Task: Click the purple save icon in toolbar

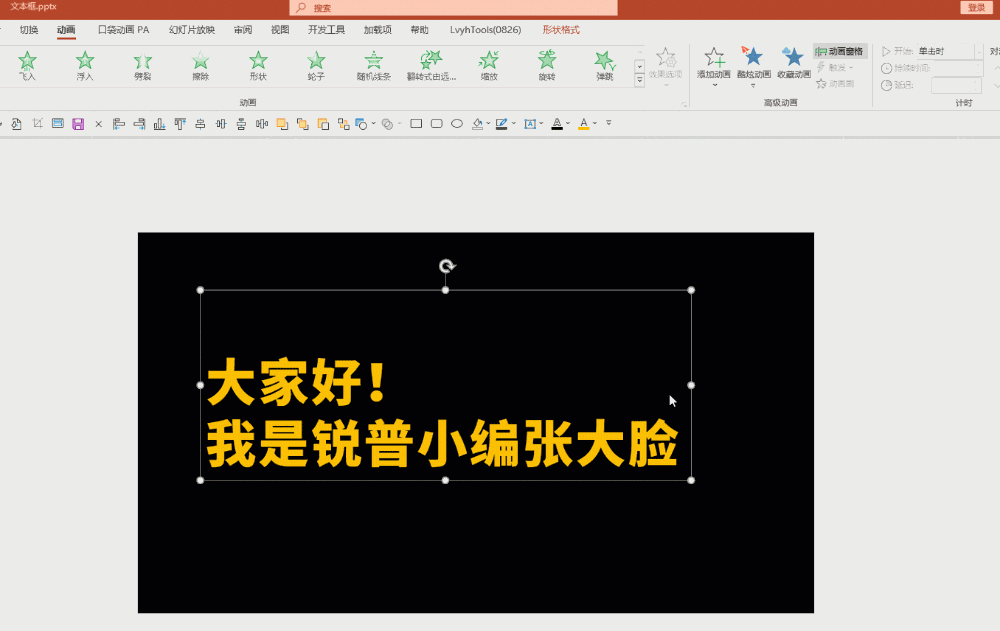Action: pyautogui.click(x=78, y=124)
